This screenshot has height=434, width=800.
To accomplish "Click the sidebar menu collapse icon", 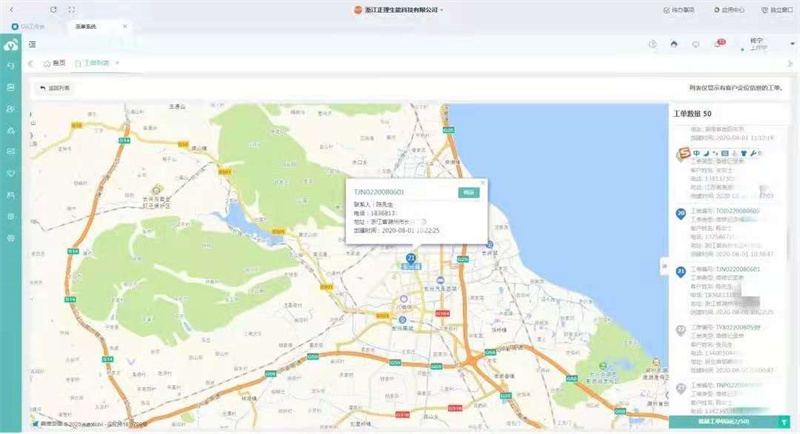I will [33, 45].
